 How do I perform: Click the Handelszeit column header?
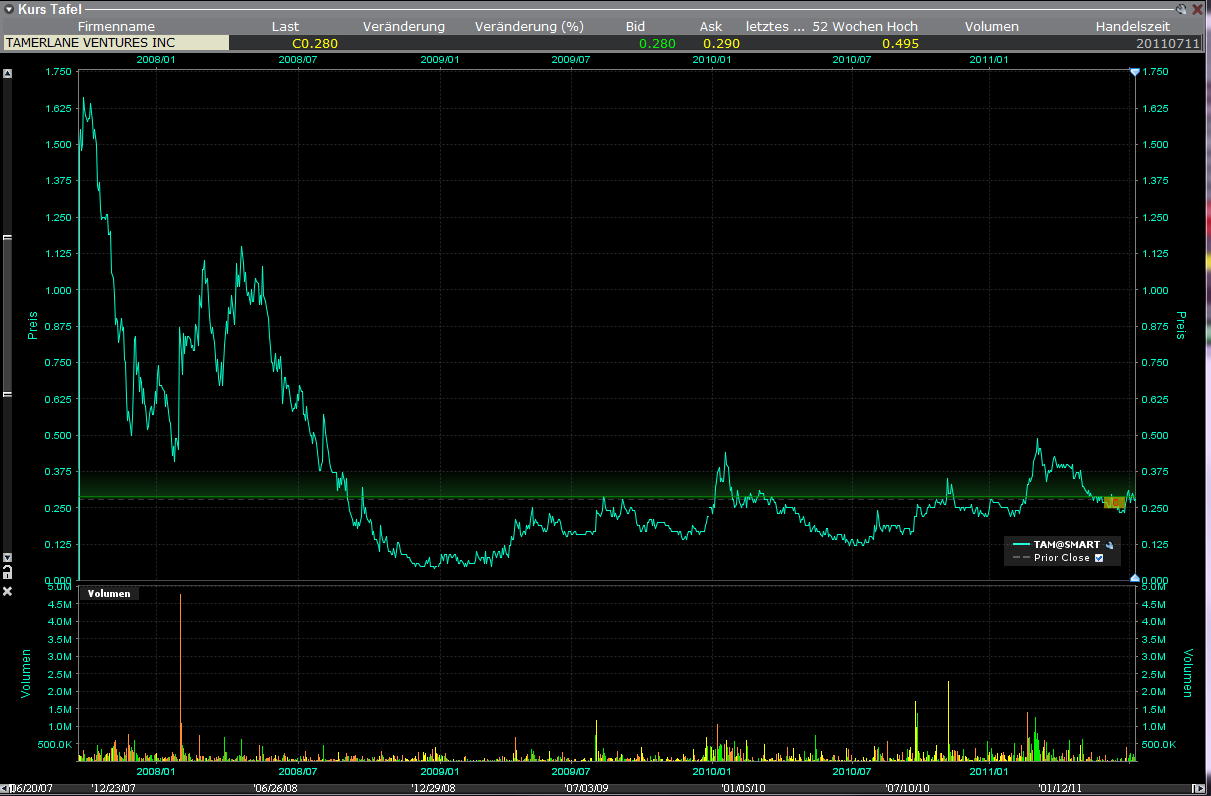coord(1133,26)
